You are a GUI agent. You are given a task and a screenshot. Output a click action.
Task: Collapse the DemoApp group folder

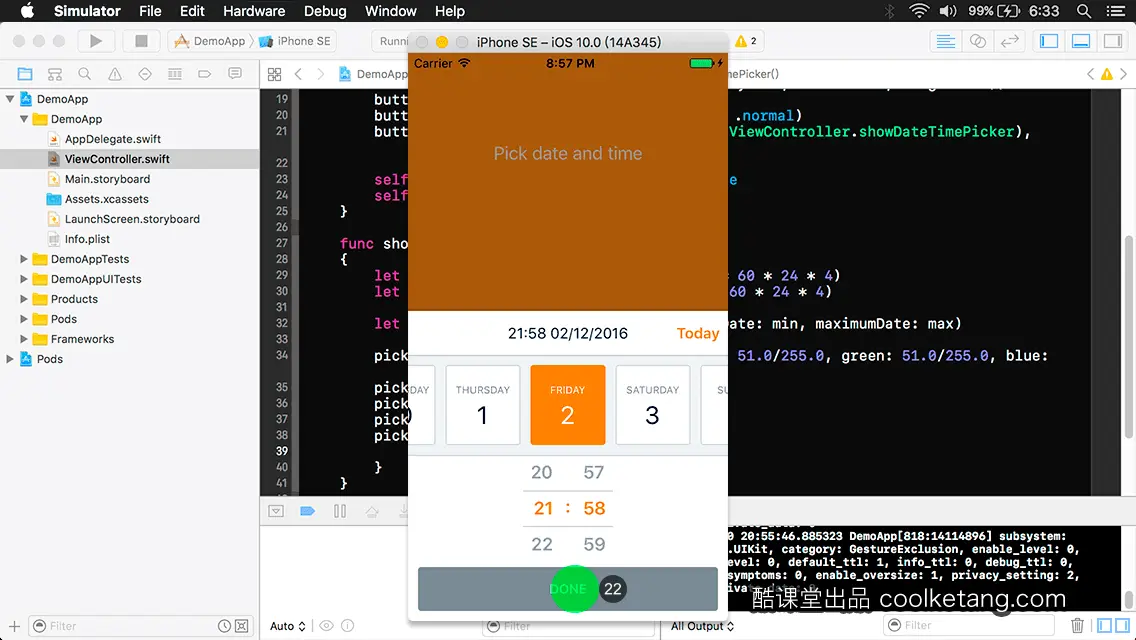(x=24, y=119)
